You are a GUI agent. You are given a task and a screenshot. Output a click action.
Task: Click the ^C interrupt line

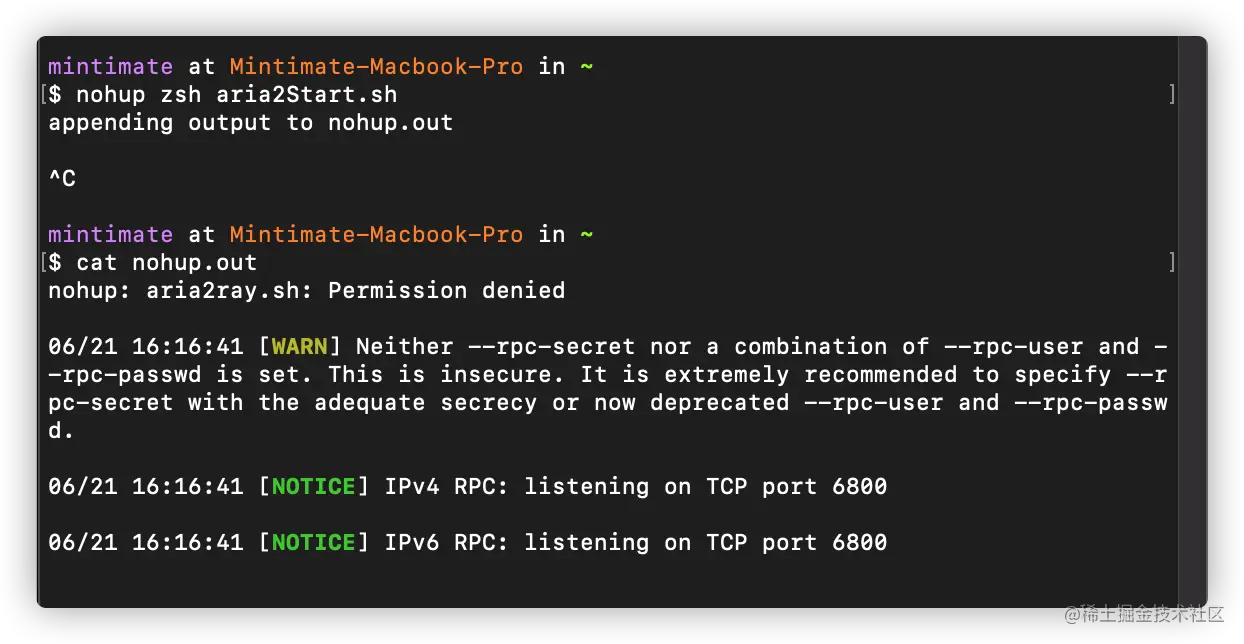tap(62, 179)
